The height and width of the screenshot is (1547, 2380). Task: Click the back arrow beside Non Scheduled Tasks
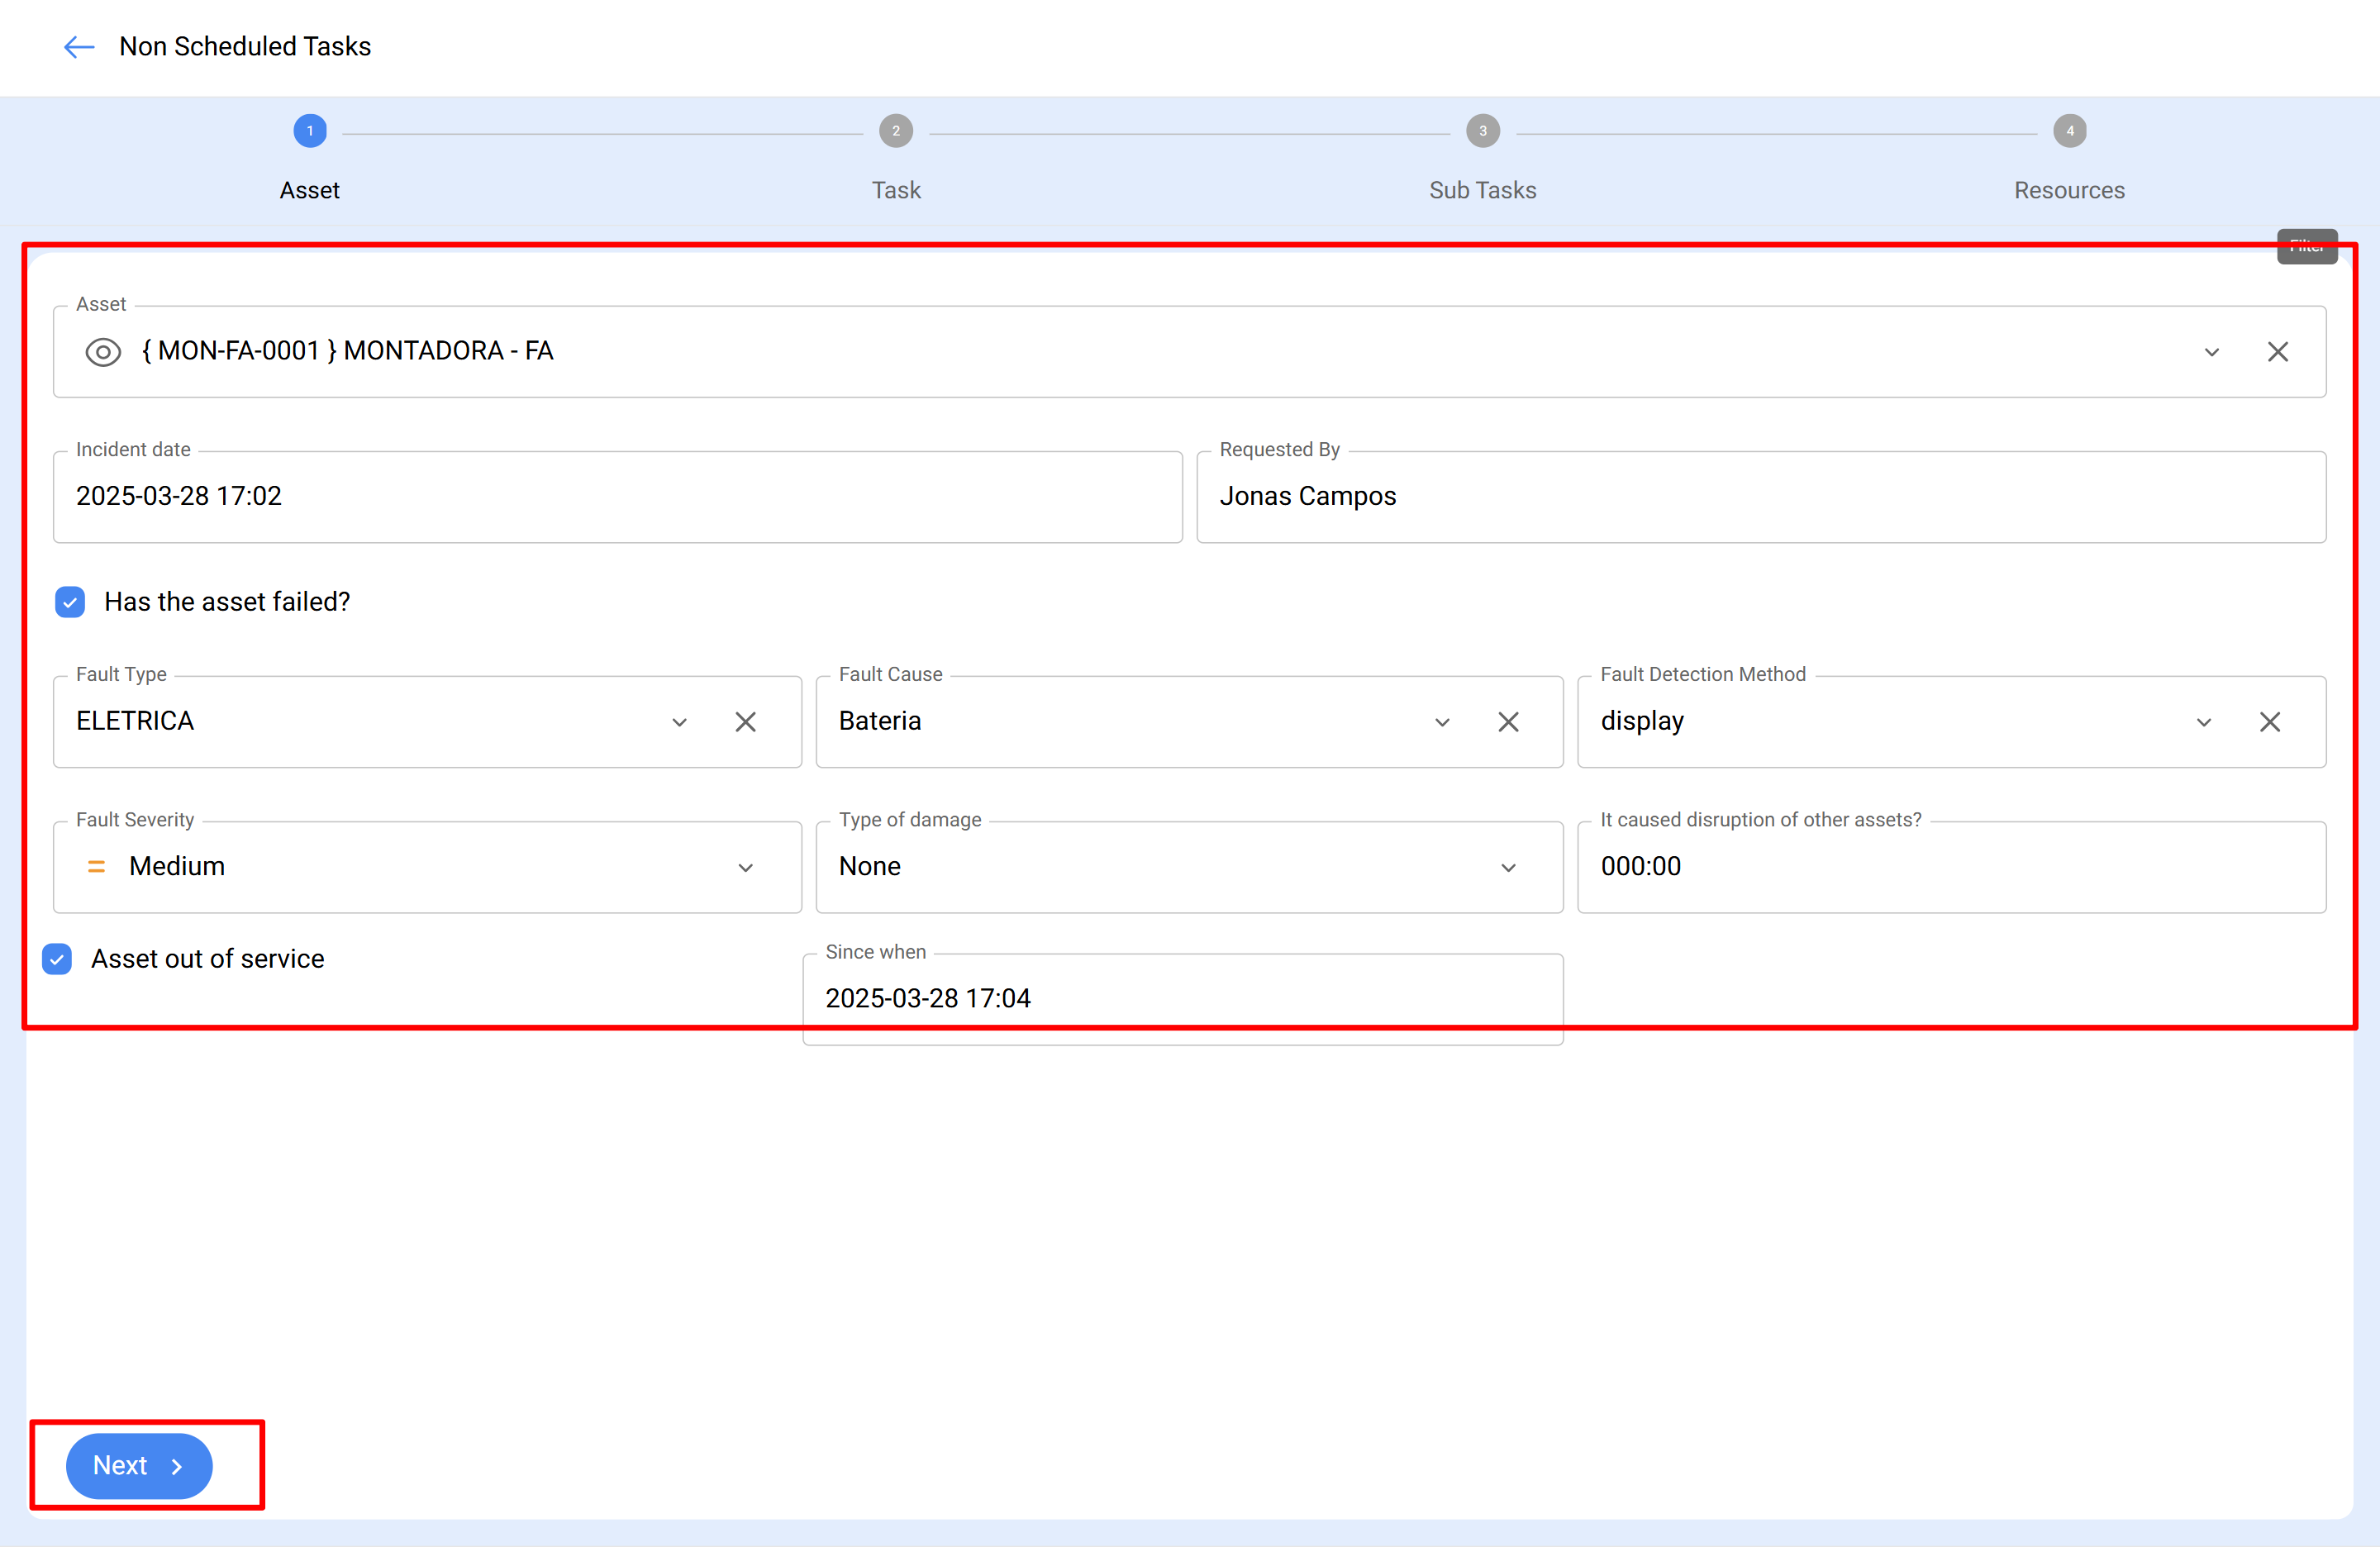(79, 47)
